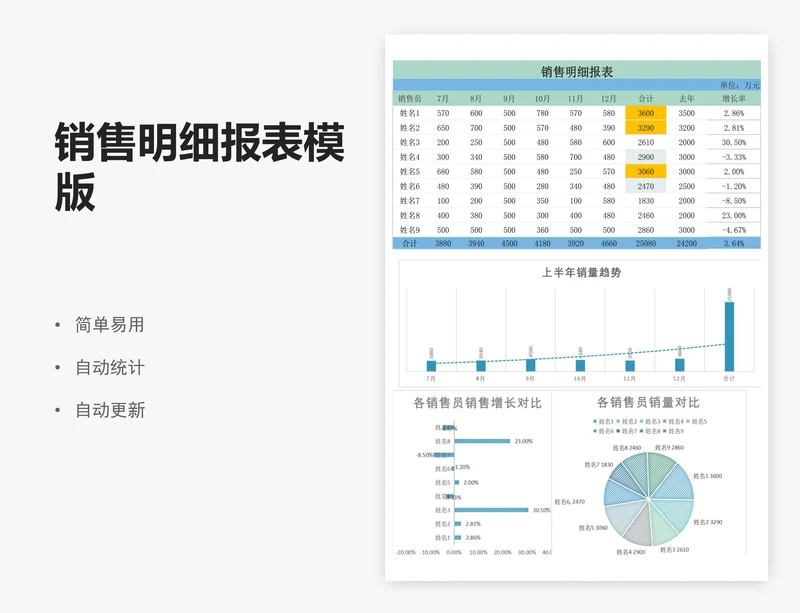The height and width of the screenshot is (613, 800).
Task: Select the 2460 total cell for 姓名8
Action: pos(645,215)
